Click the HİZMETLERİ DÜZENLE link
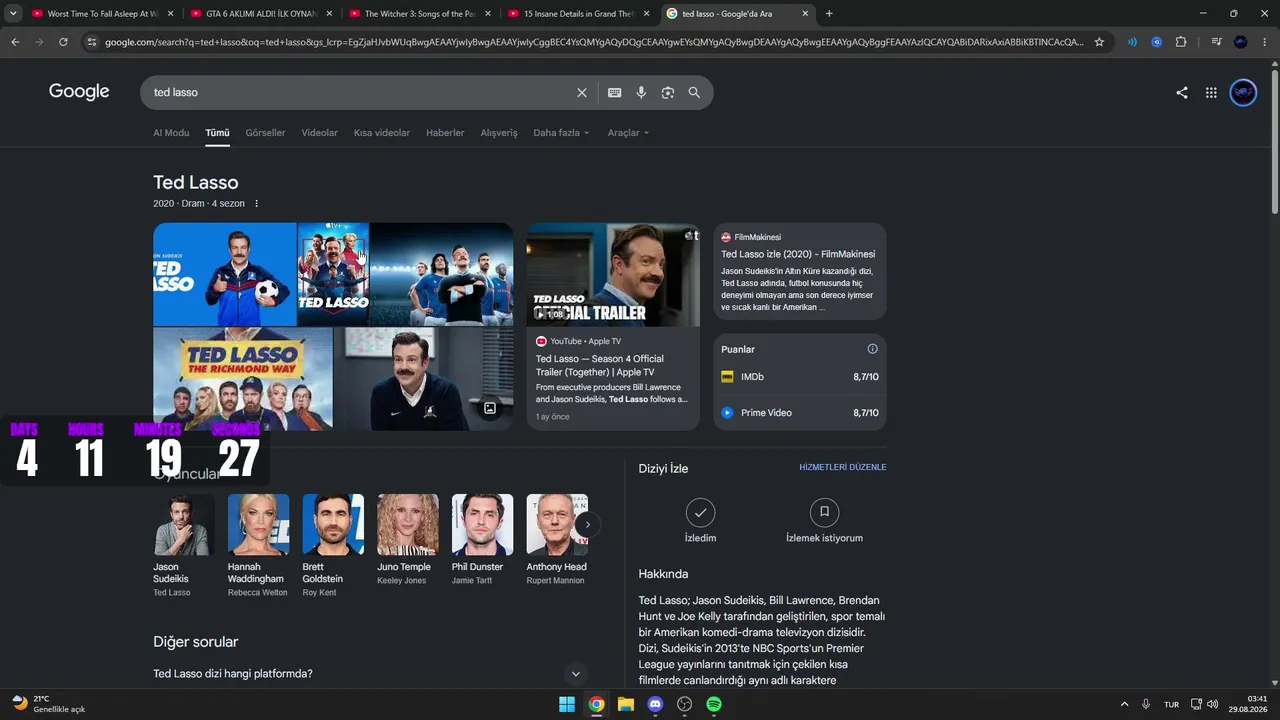Screen dimensions: 1280x720 (x=842, y=467)
